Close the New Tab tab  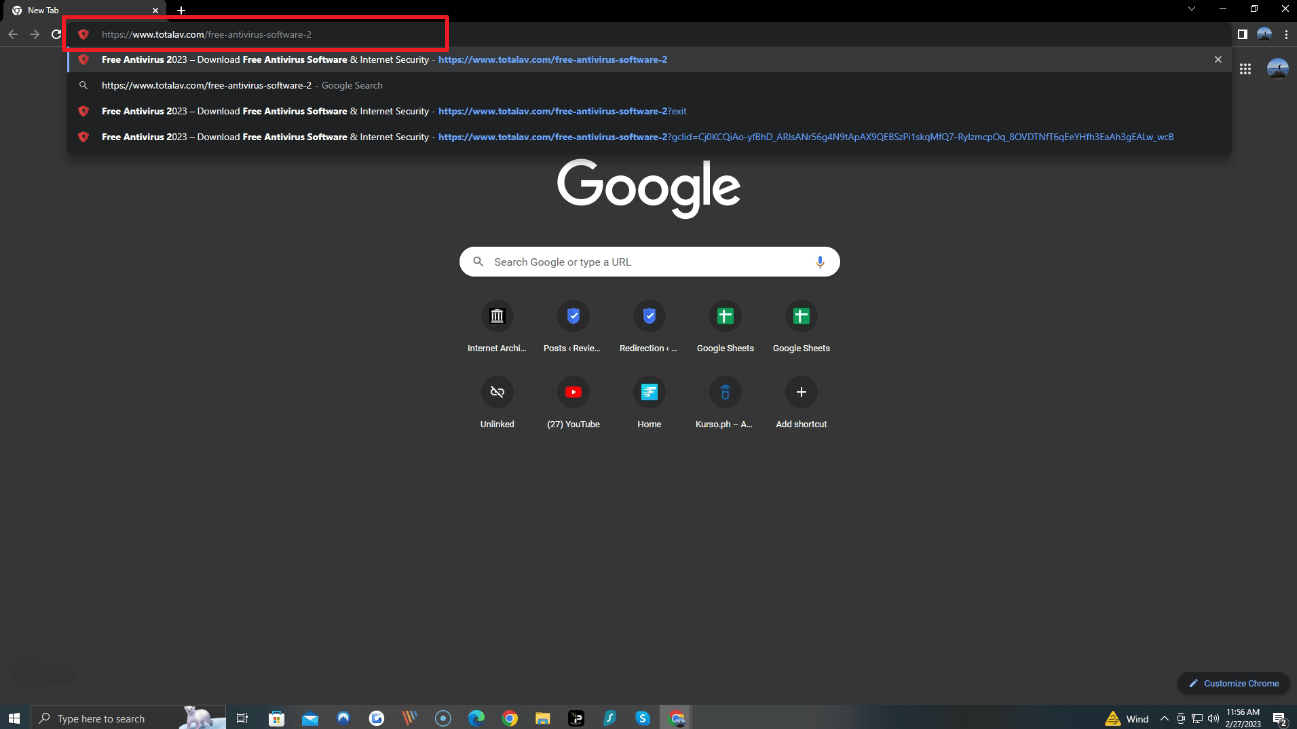155,10
